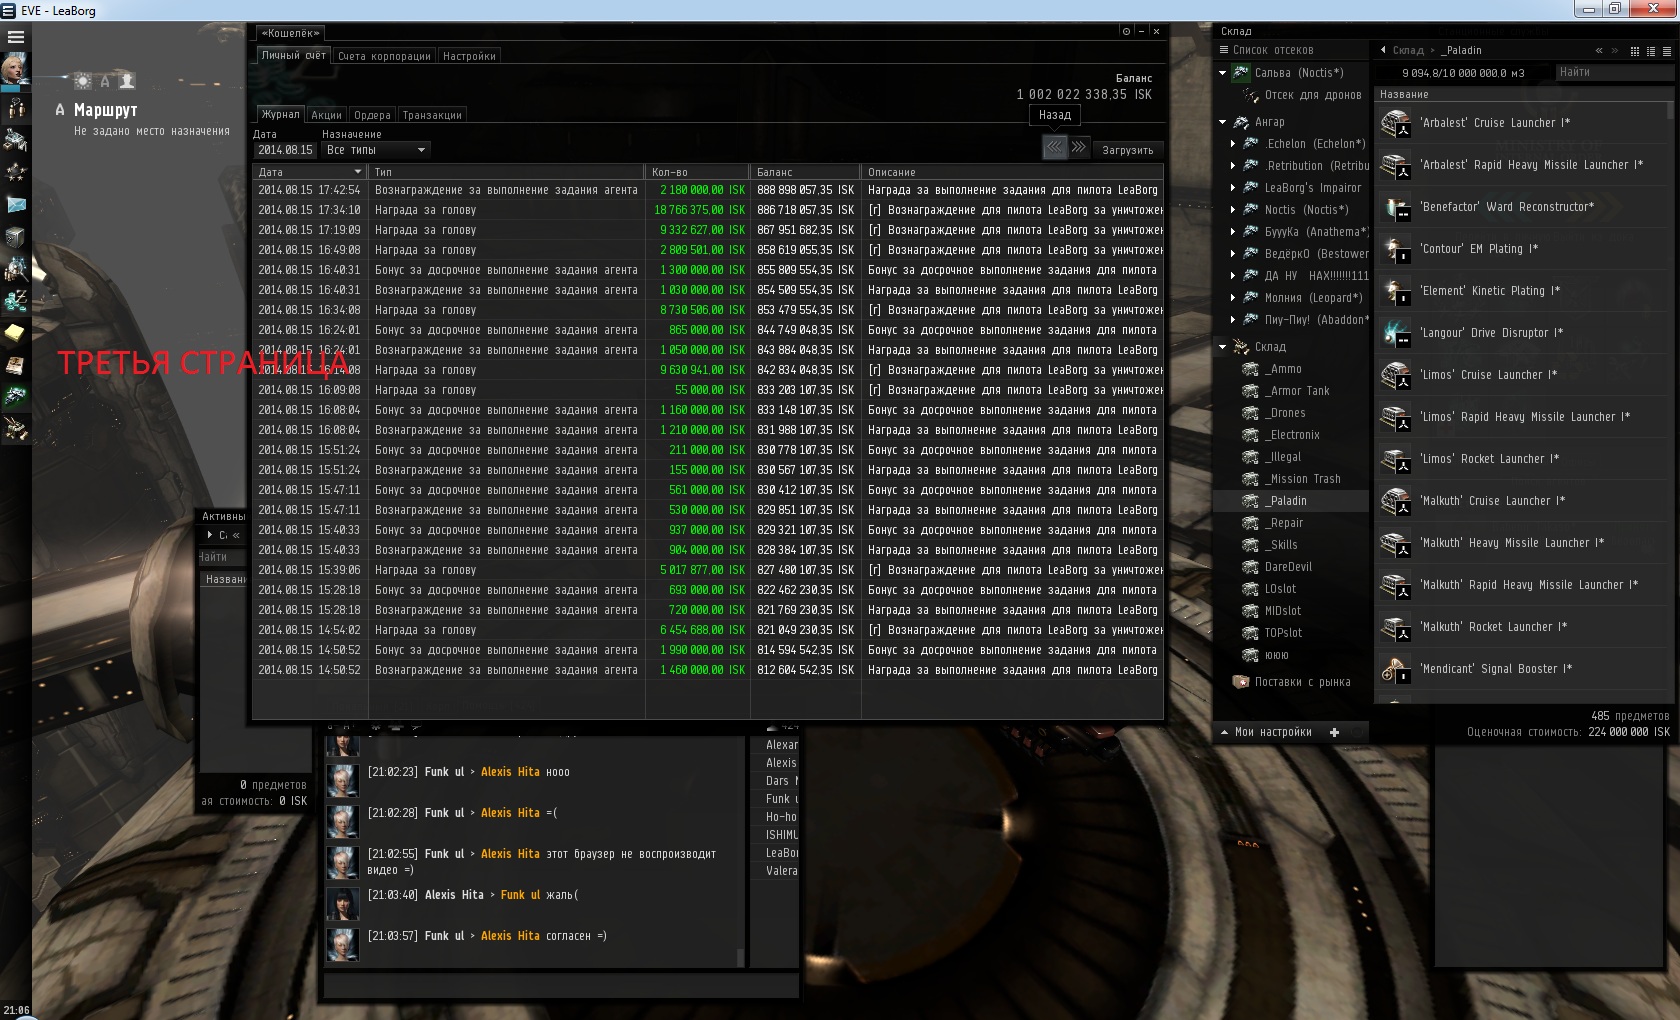Open the _Ammo container in the tree
1680x1020 pixels.
(1283, 369)
